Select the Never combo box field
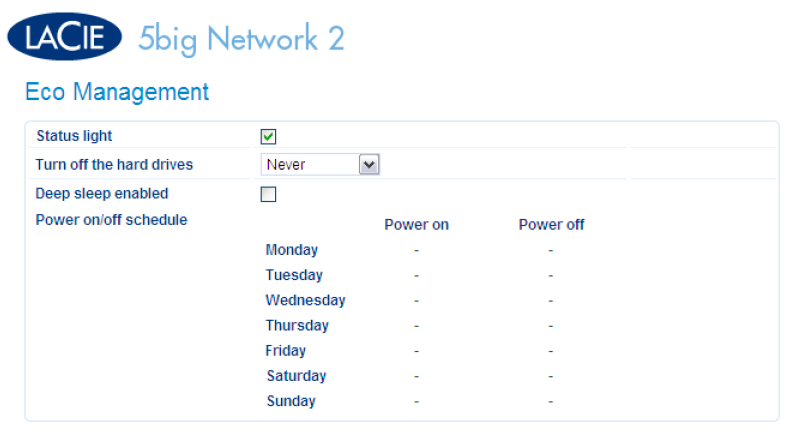The image size is (800, 439). 320,165
